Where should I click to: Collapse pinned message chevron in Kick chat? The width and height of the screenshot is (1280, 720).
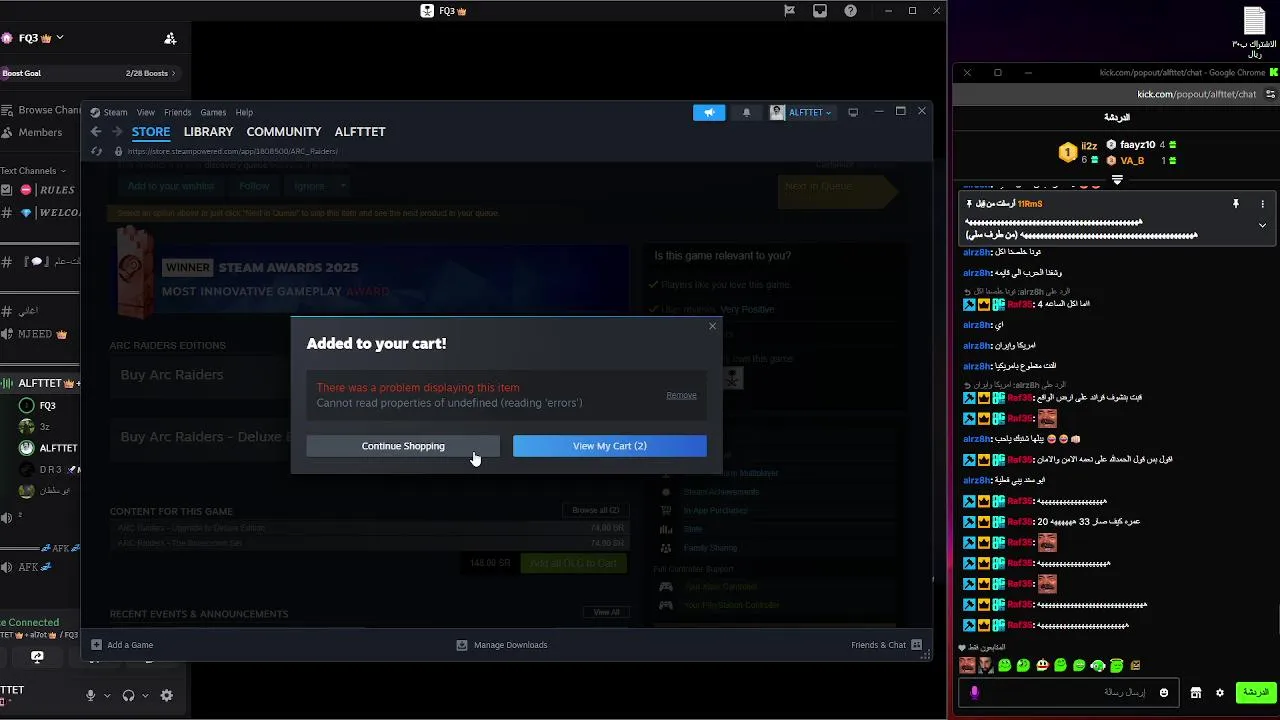coord(1262,226)
